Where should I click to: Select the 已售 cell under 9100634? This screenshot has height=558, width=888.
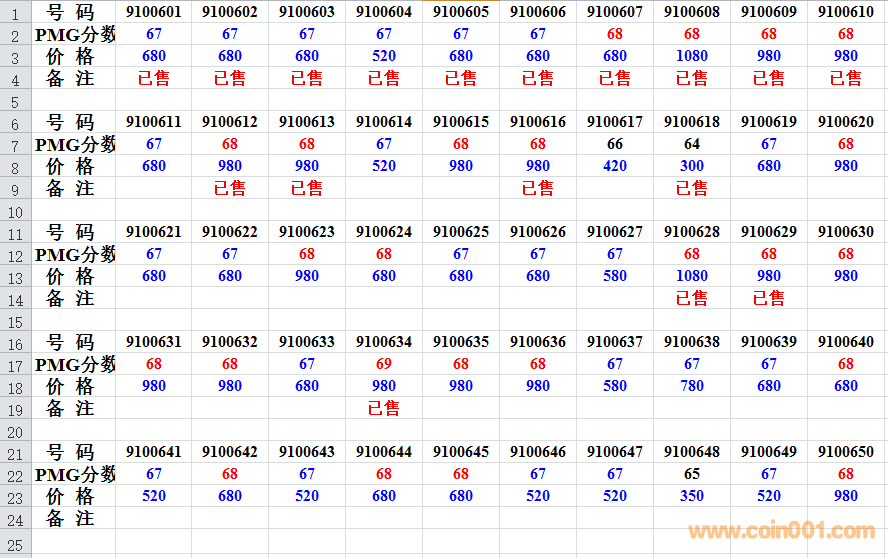click(384, 408)
